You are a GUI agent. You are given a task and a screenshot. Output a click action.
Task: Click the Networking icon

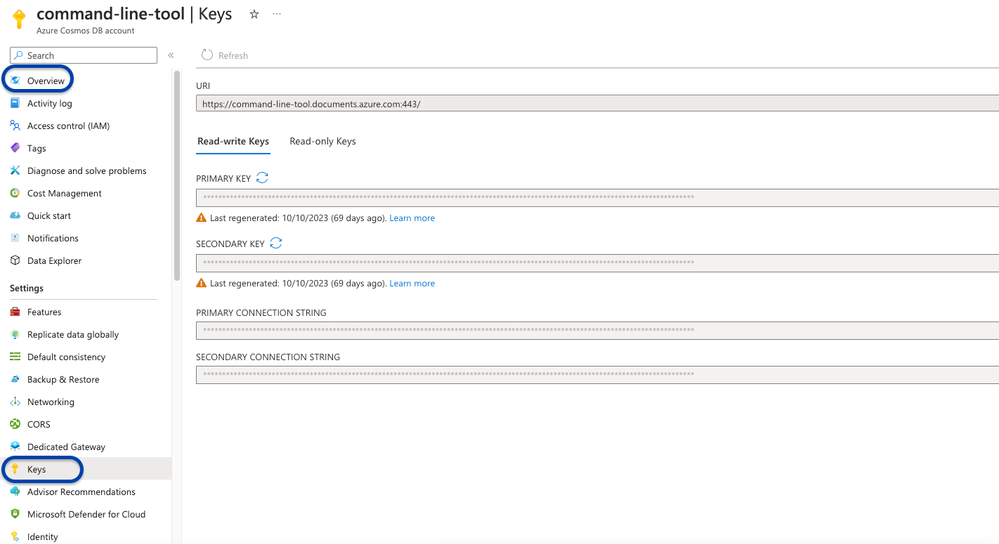(x=15, y=401)
